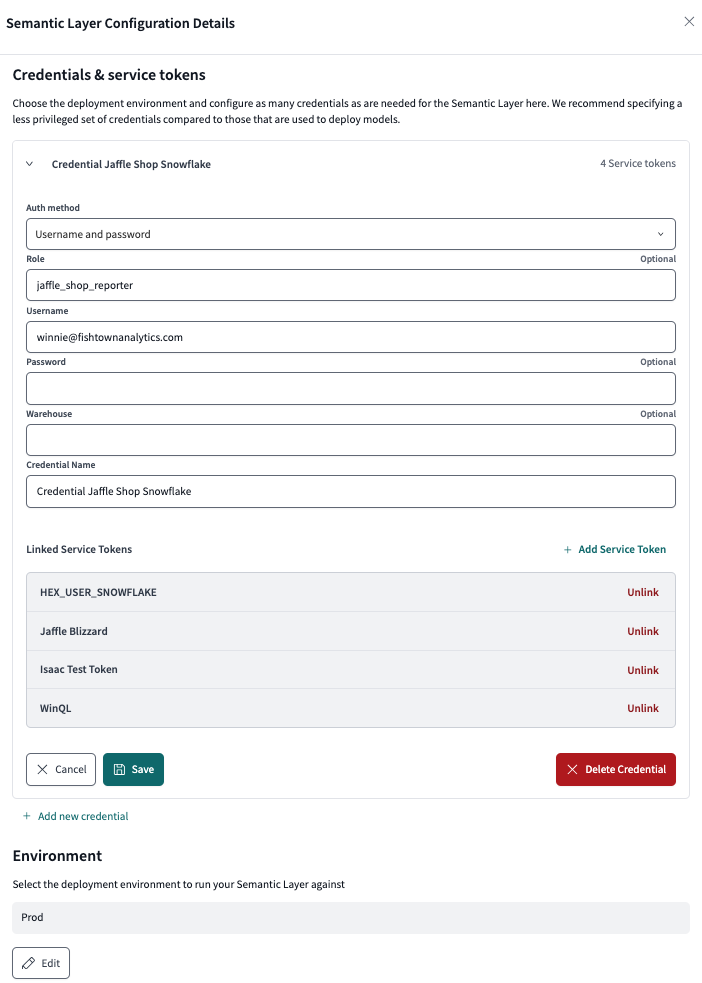
Task: Click the X icon in Delete Credential button
Action: pyautogui.click(x=572, y=769)
